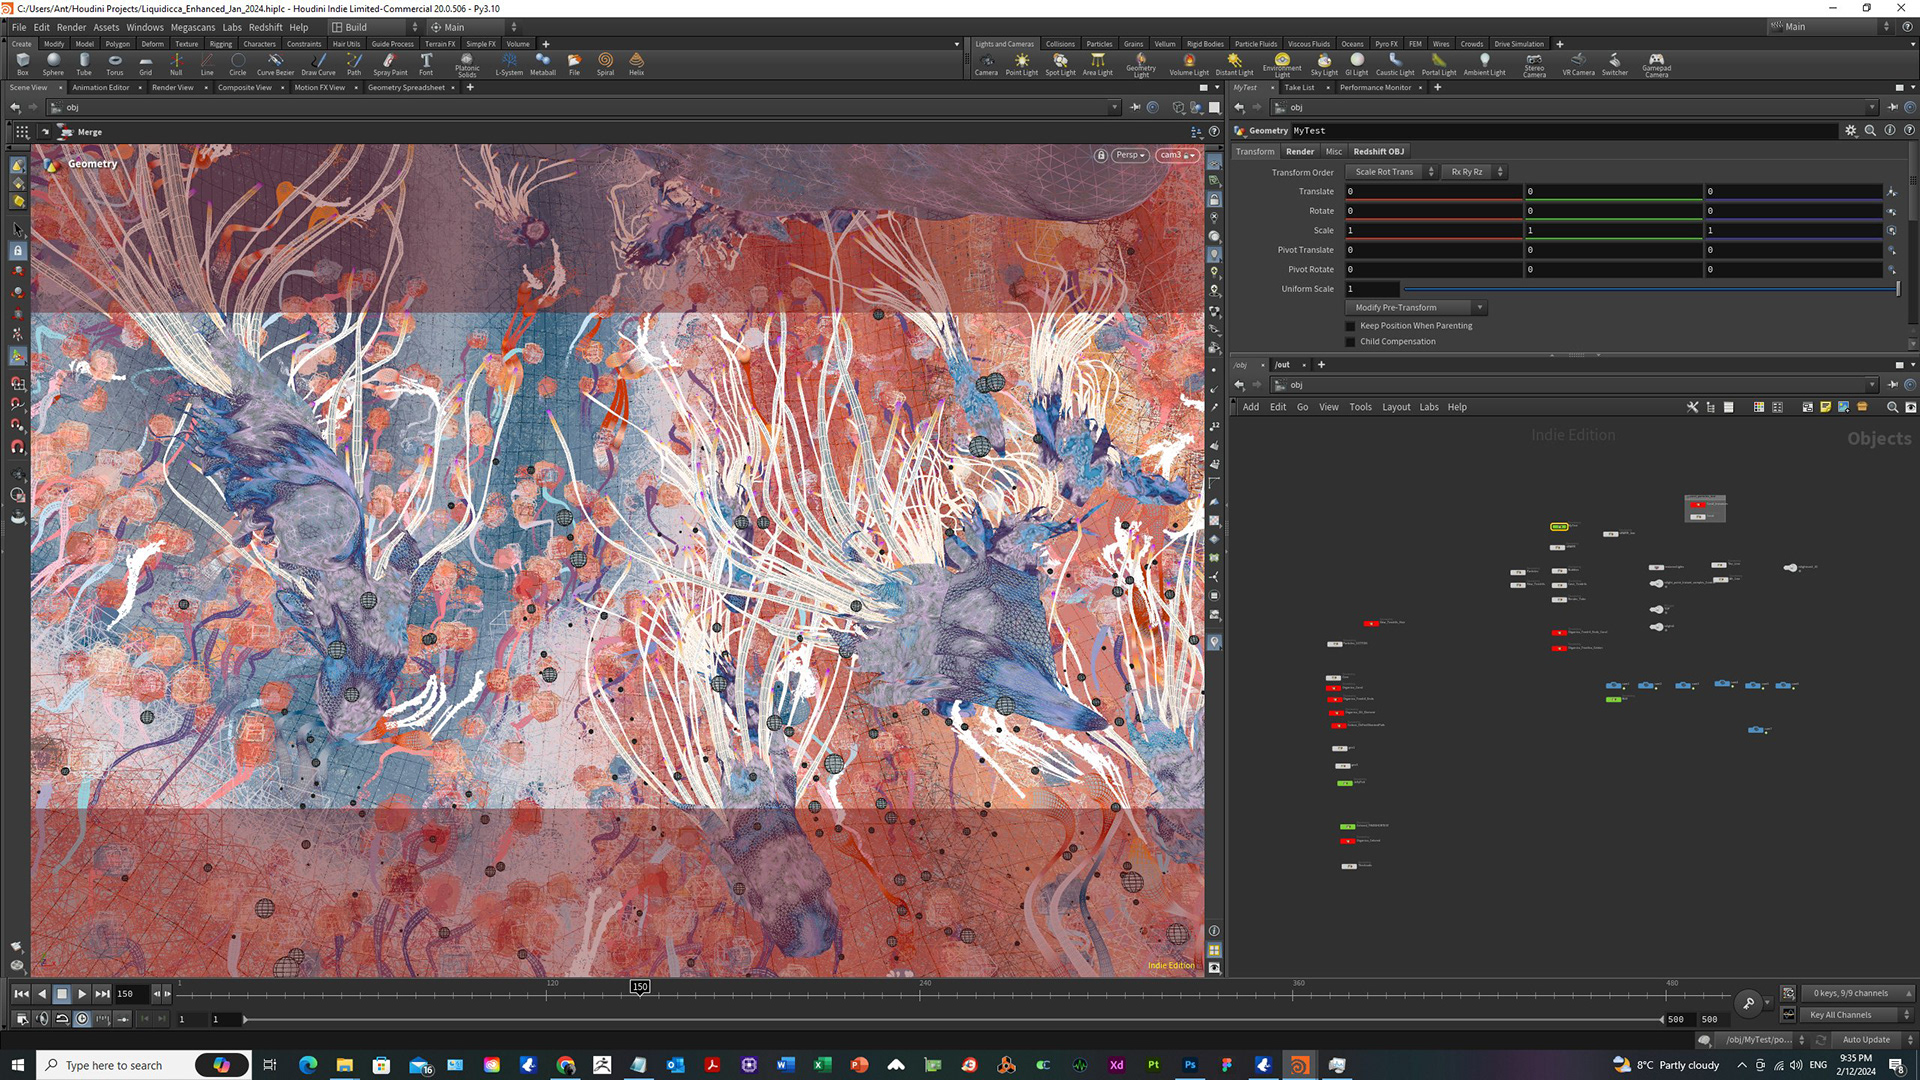The width and height of the screenshot is (1920, 1080).
Task: Select the Grid shelf tool
Action: pyautogui.click(x=145, y=64)
